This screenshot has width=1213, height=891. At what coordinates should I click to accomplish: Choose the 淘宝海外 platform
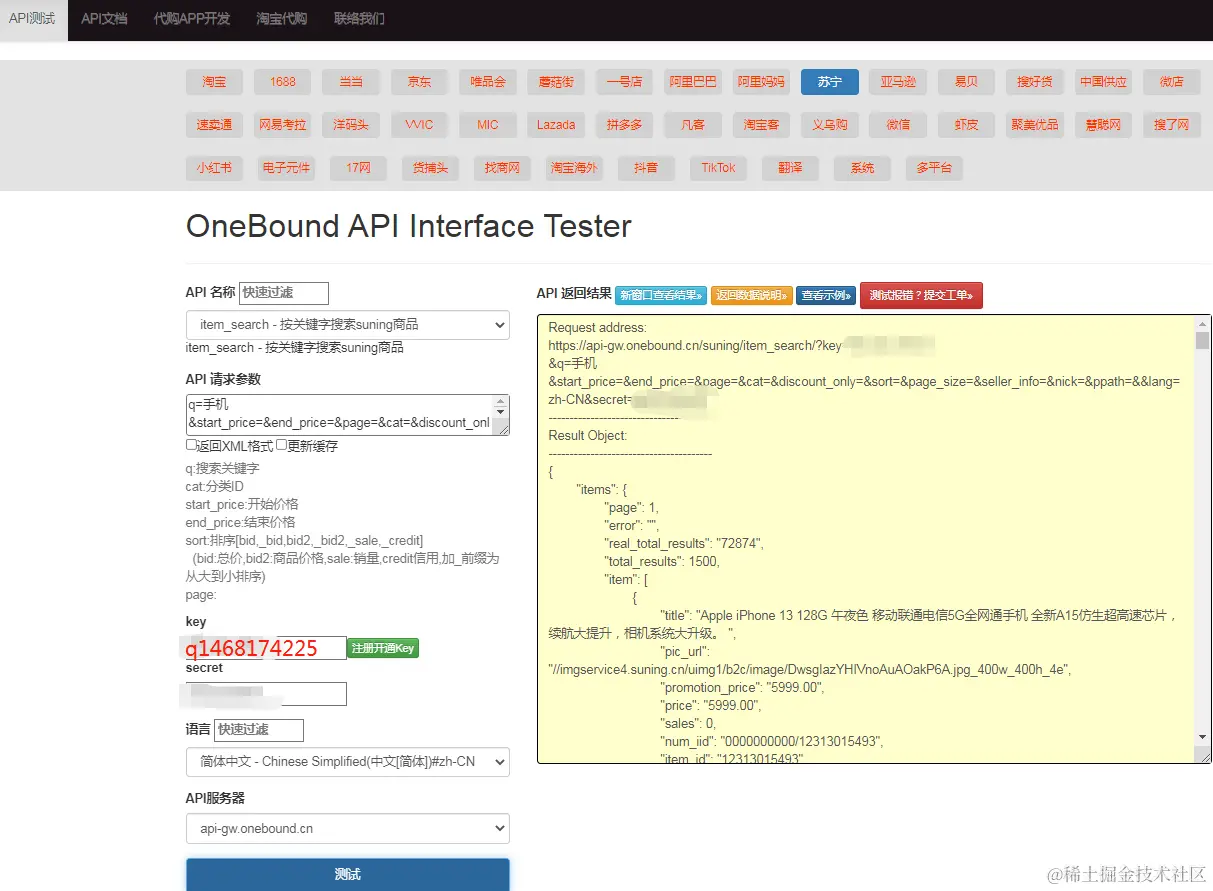tap(574, 168)
